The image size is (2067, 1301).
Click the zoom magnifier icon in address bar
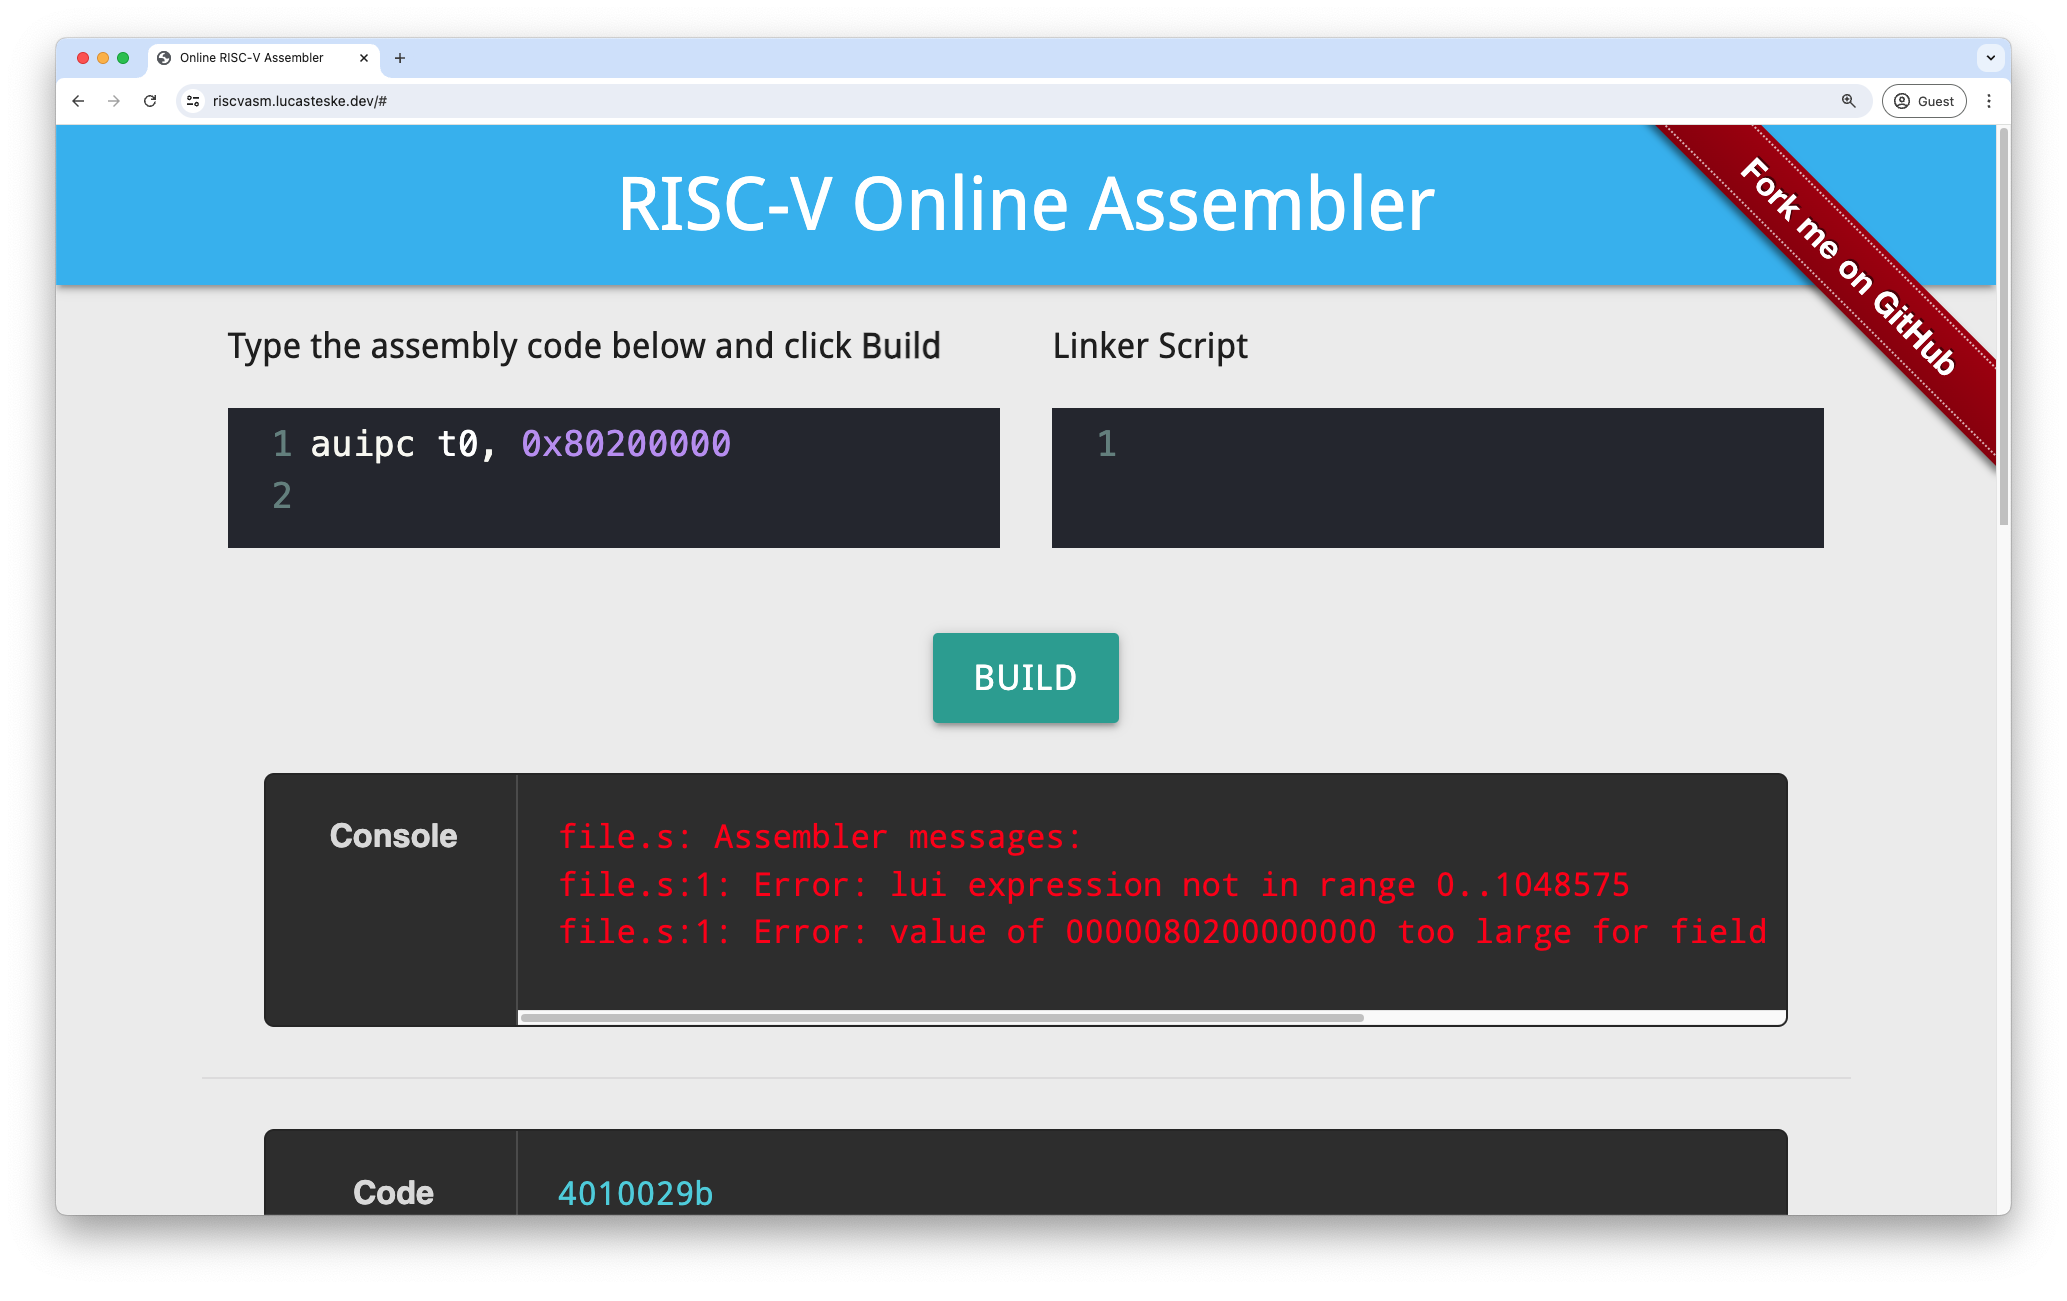[x=1848, y=101]
